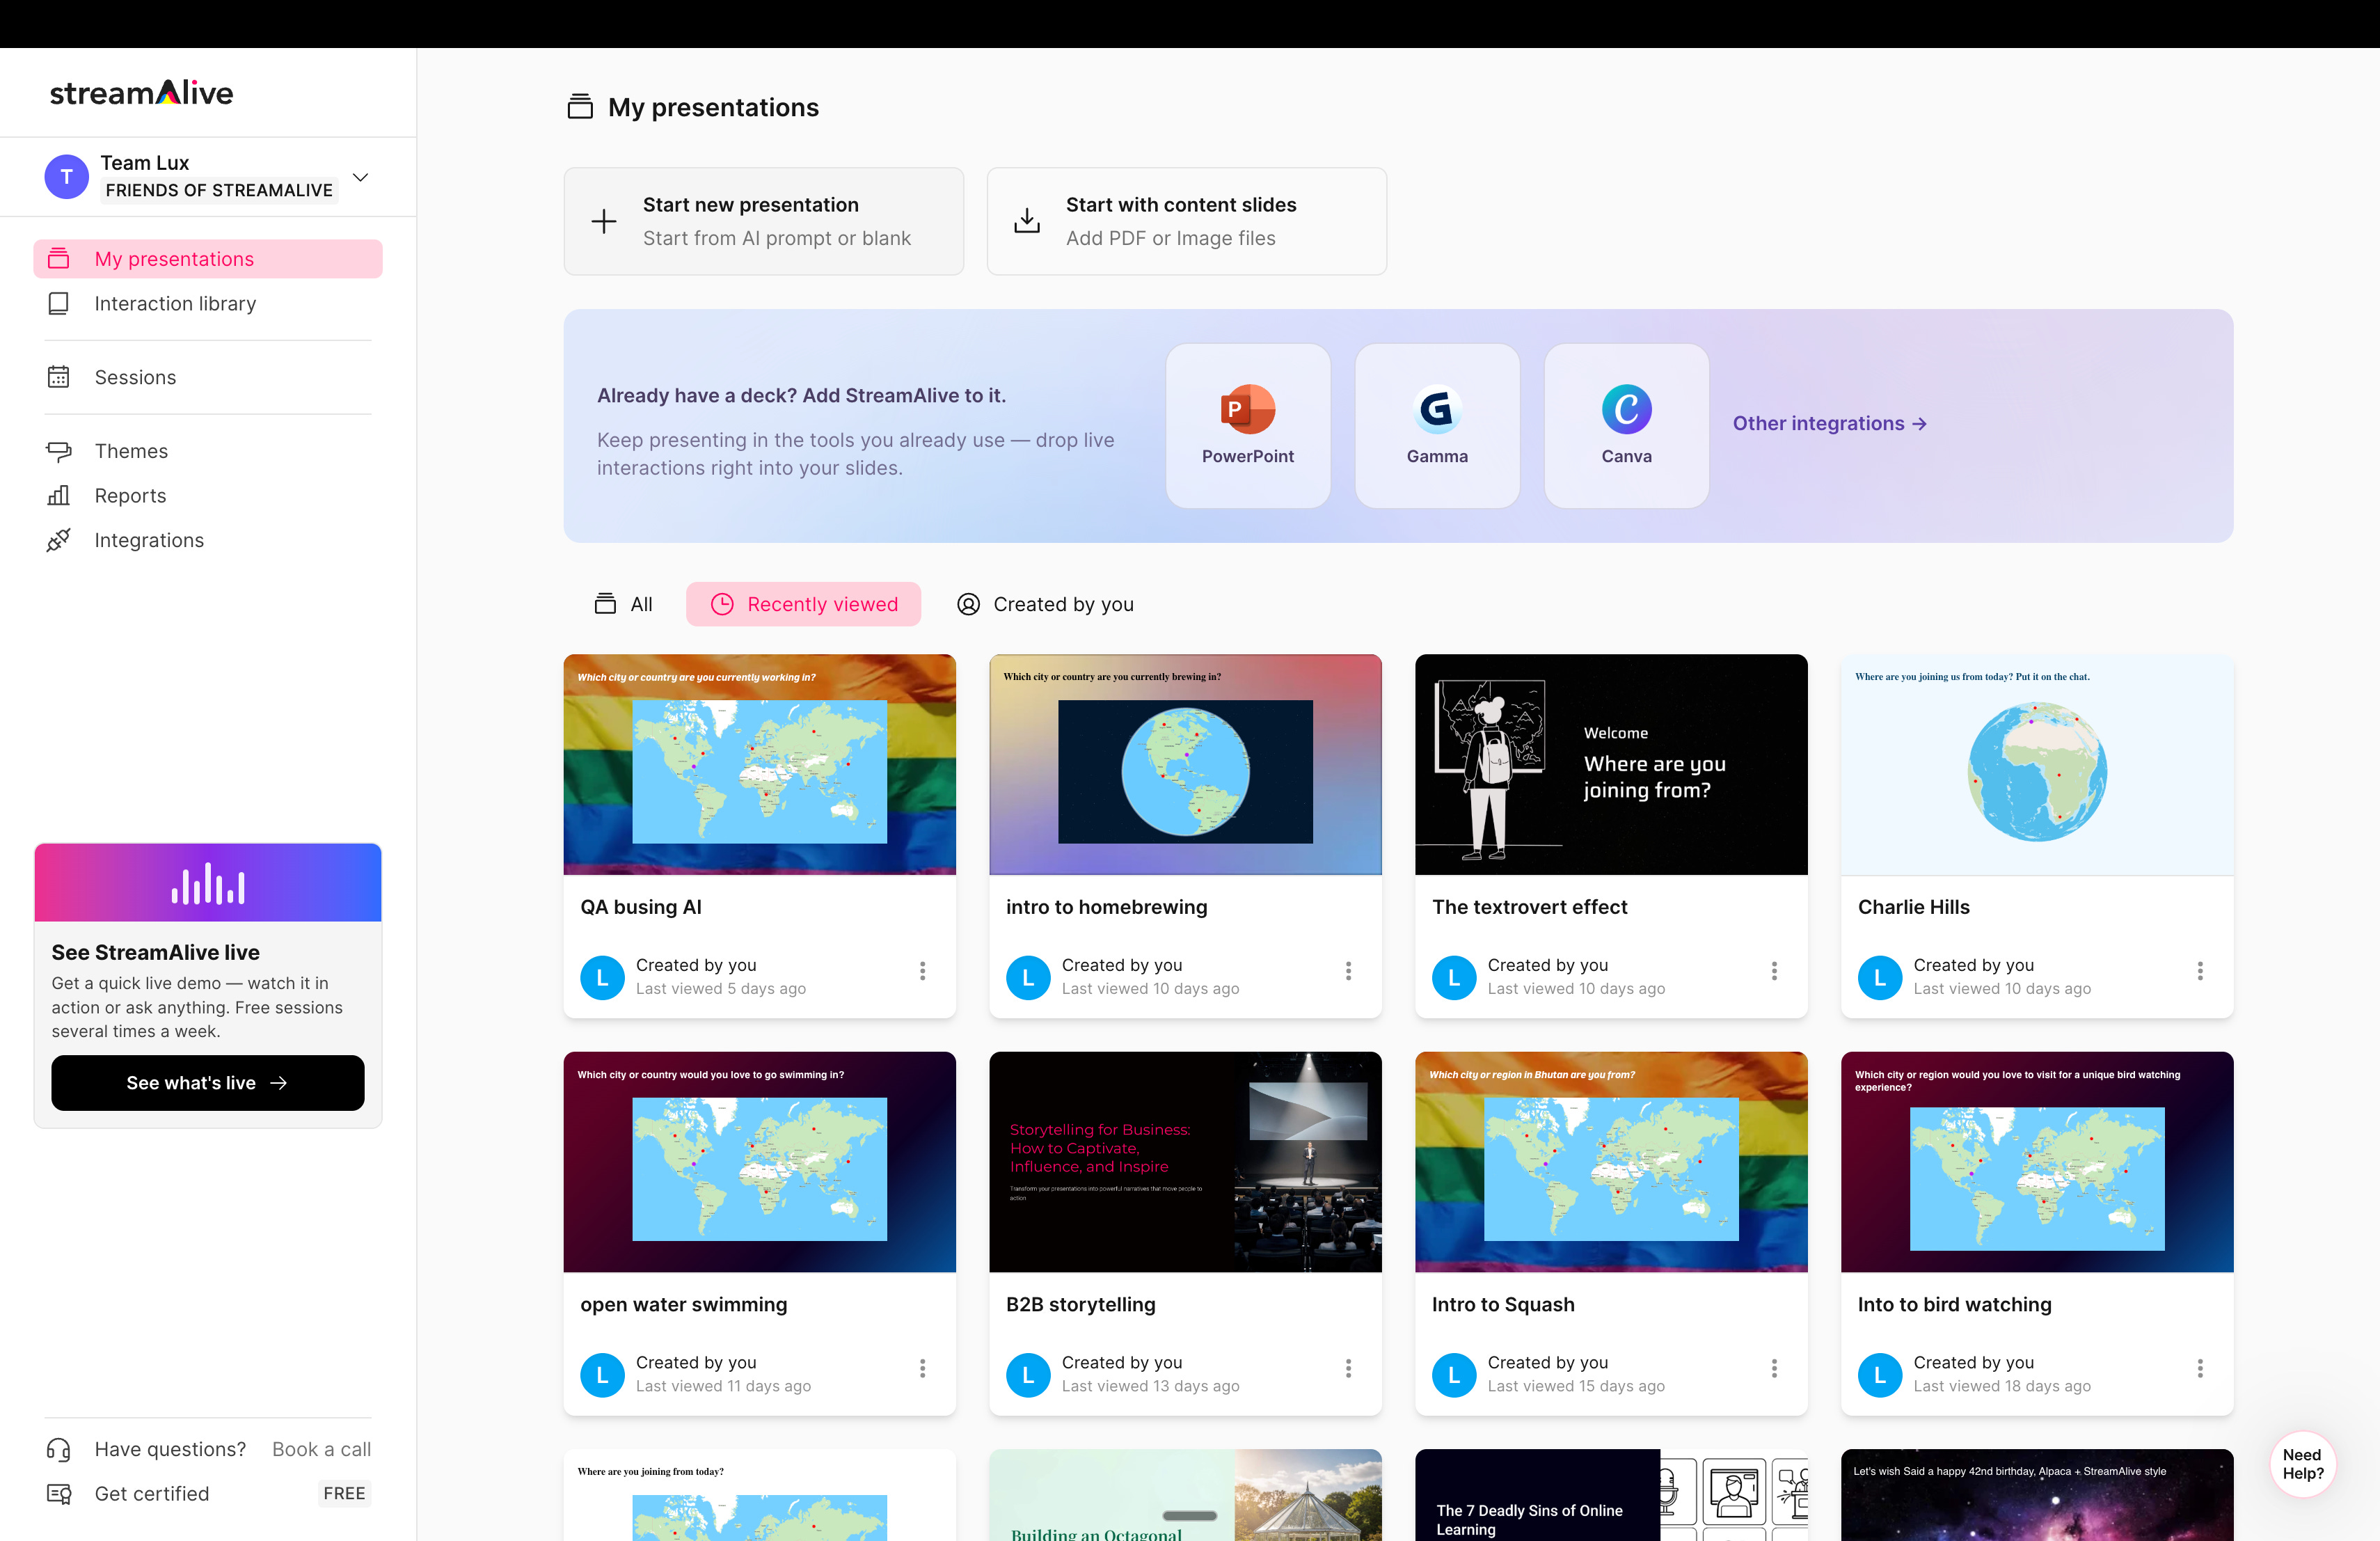
Task: Click the Created by you person icon
Action: pyautogui.click(x=968, y=604)
